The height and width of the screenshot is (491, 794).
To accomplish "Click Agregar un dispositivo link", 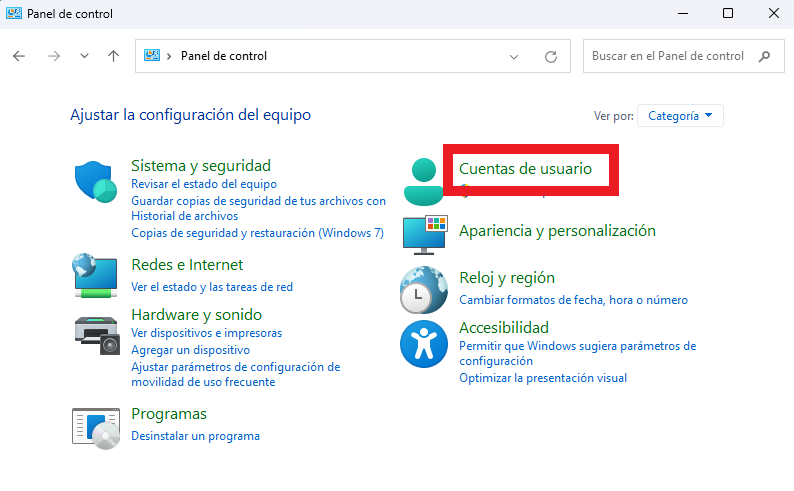I will point(190,350).
